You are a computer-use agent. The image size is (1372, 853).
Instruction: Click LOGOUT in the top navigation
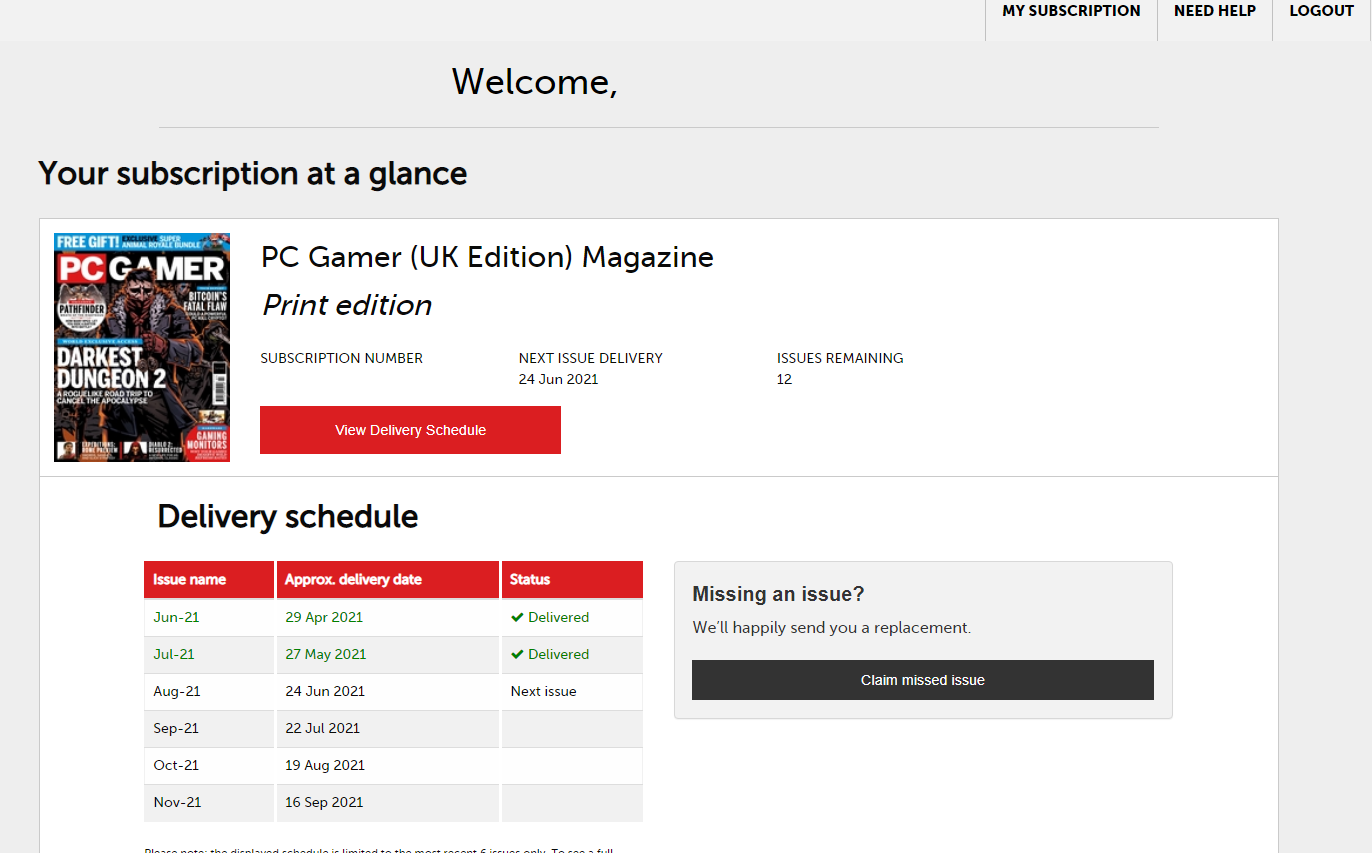point(1321,11)
